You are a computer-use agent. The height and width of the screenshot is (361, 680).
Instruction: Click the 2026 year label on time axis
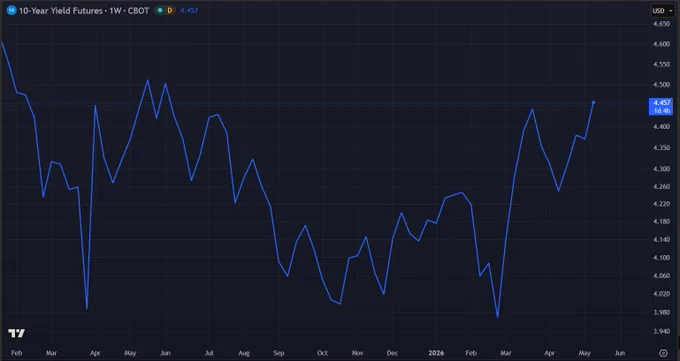[436, 353]
